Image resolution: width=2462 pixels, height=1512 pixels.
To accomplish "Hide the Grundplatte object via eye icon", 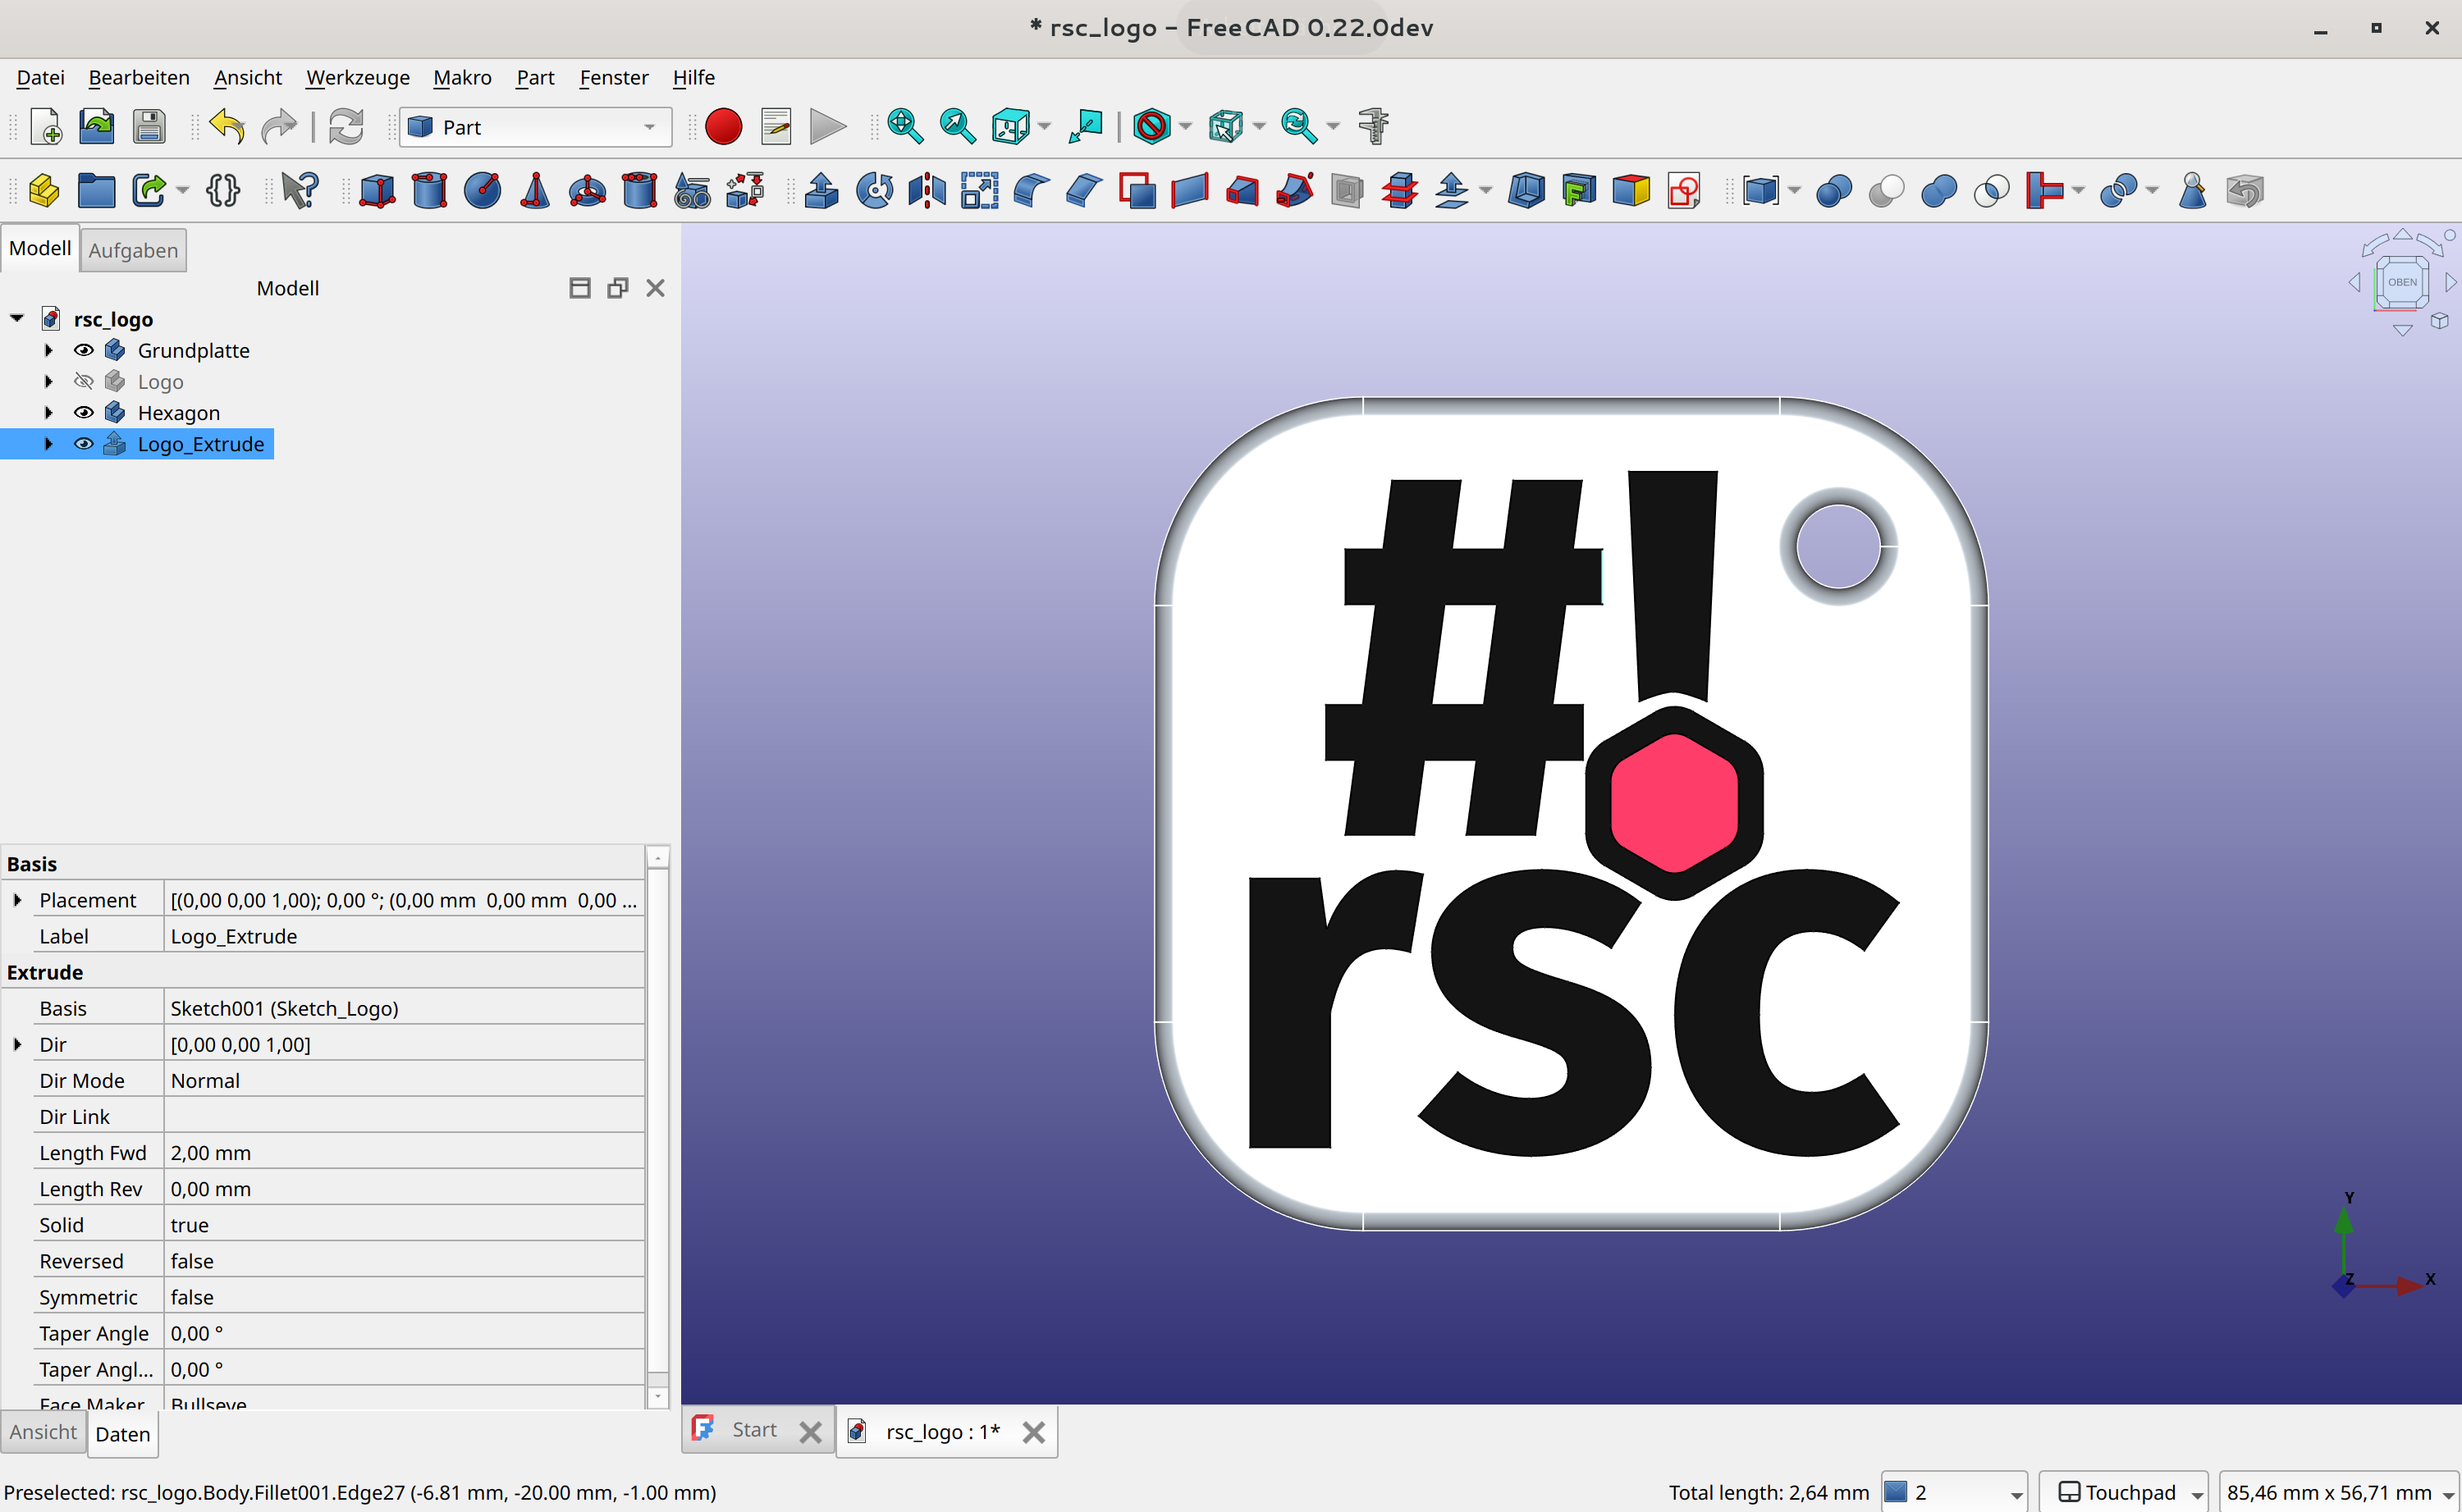I will 84,350.
